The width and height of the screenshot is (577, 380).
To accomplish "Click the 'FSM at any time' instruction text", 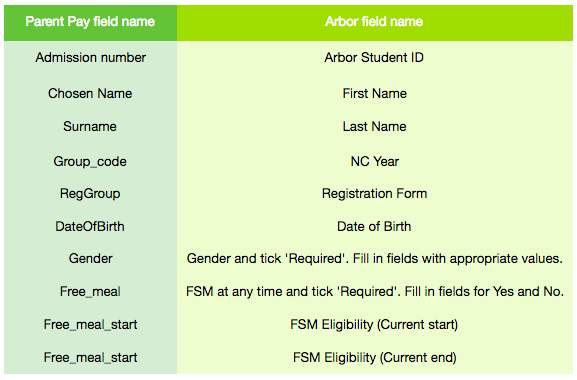I will click(375, 292).
